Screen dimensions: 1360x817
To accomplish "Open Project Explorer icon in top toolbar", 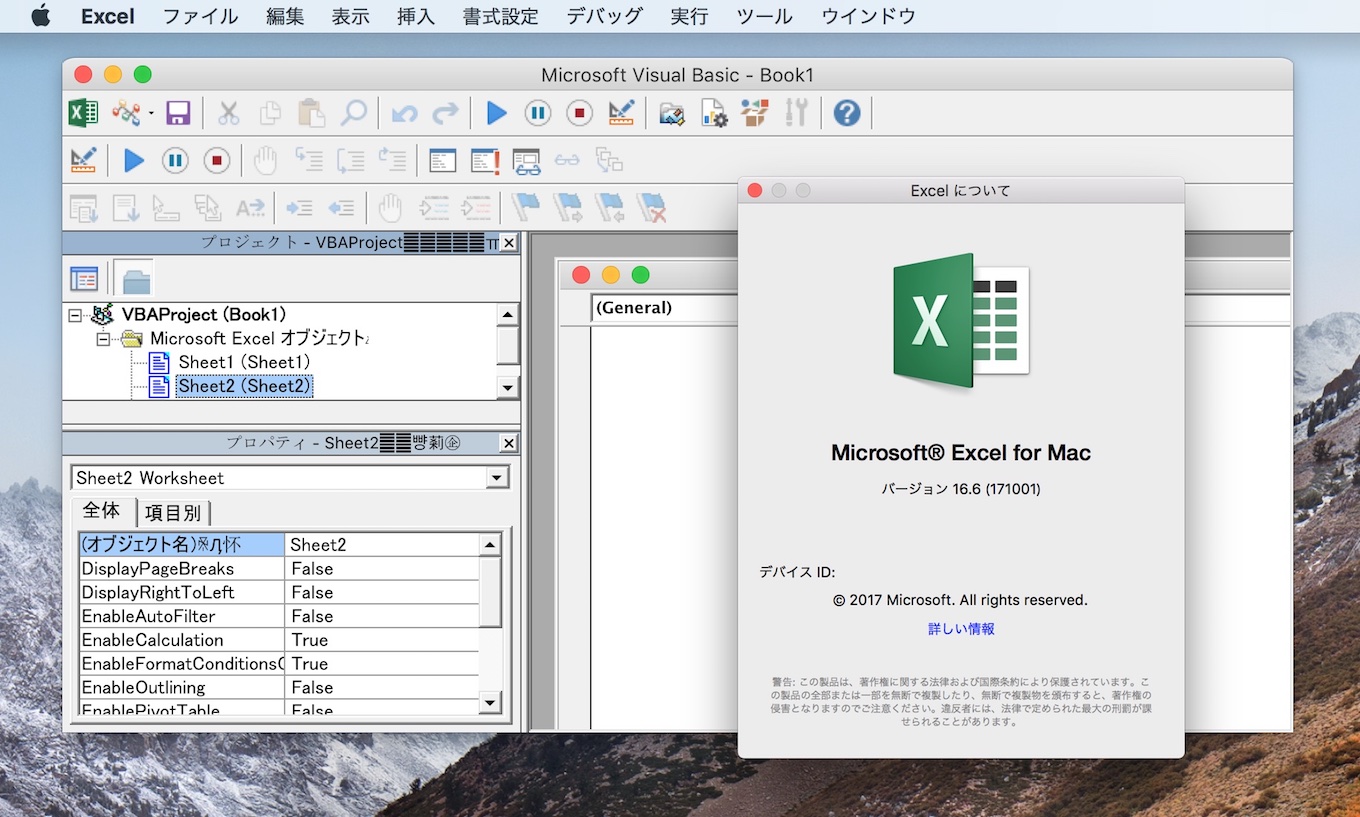I will [671, 113].
